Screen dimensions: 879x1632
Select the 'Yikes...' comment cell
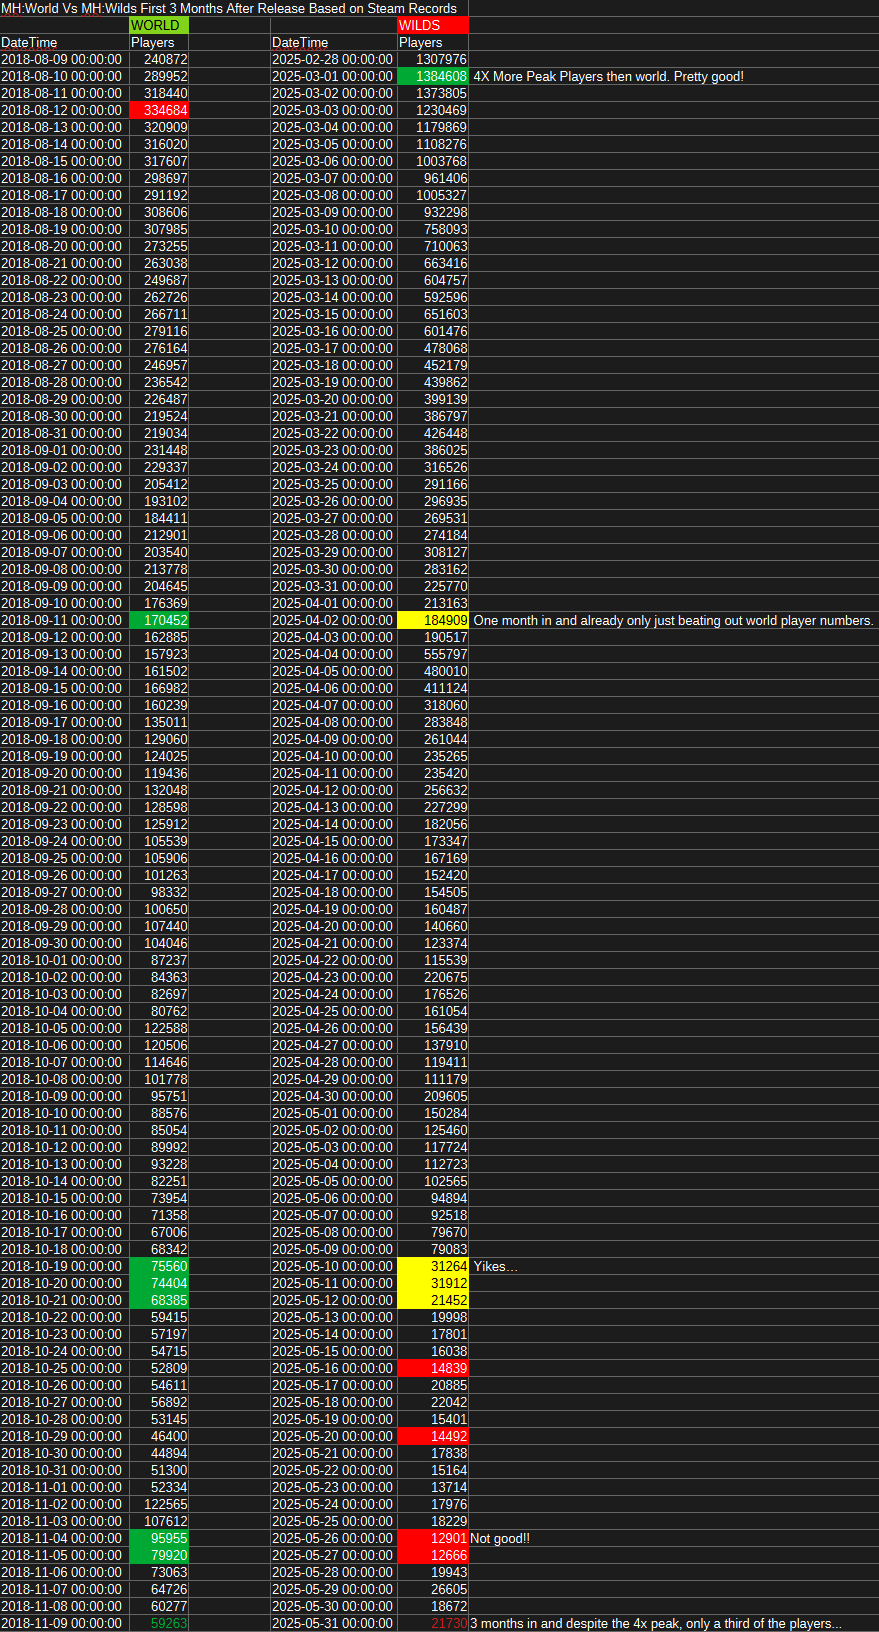(x=495, y=1266)
